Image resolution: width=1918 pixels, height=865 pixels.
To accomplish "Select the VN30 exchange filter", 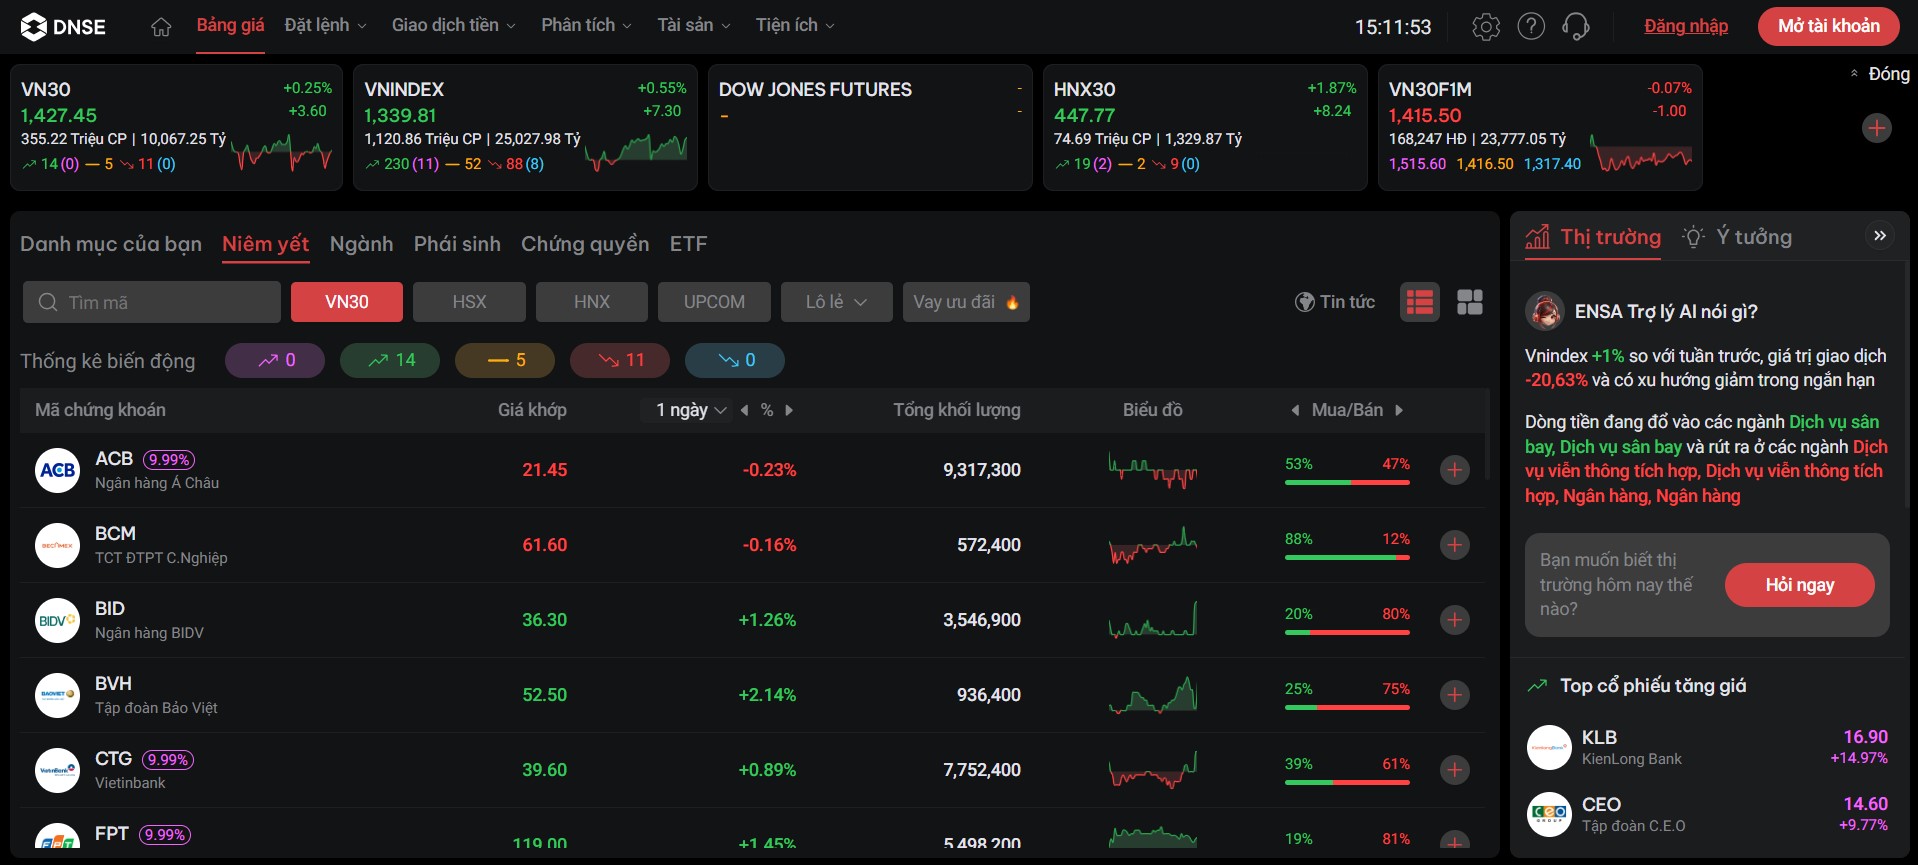I will pos(347,302).
